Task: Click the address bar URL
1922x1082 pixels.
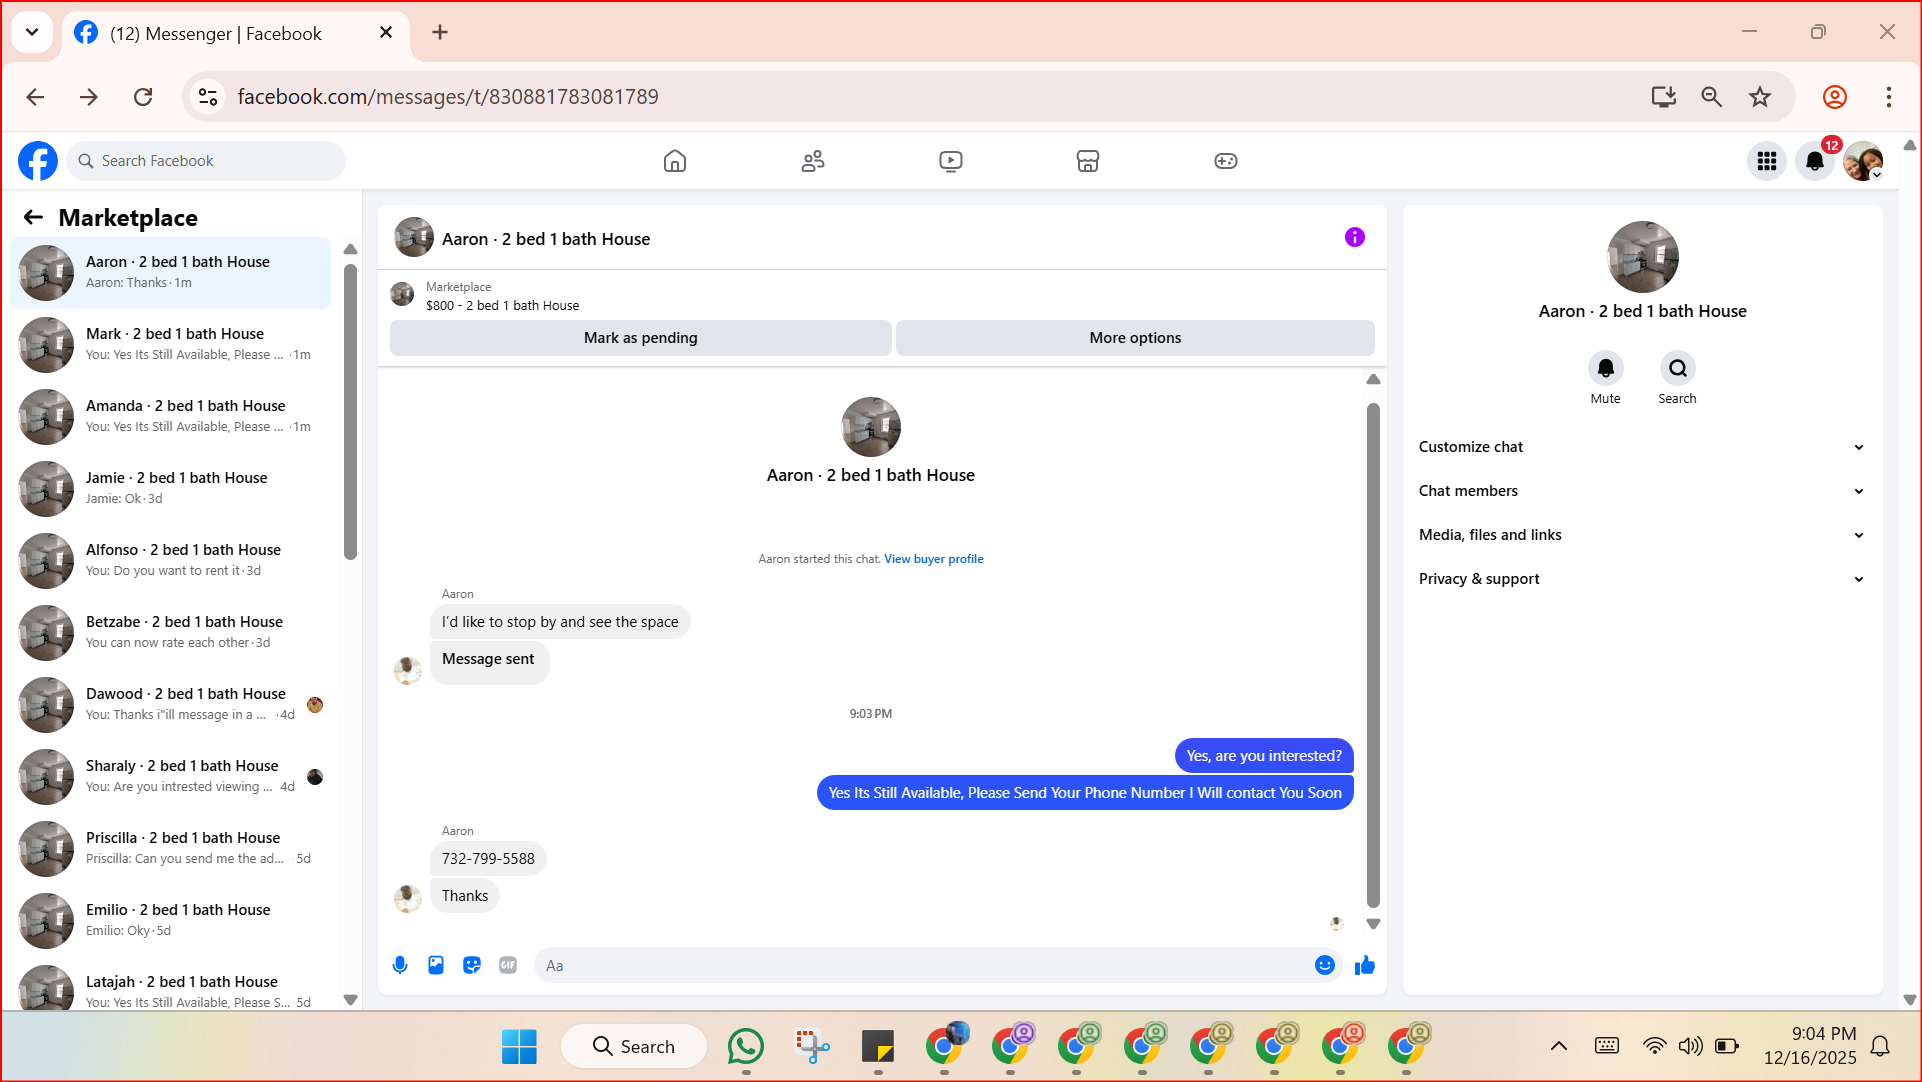Action: (x=448, y=97)
